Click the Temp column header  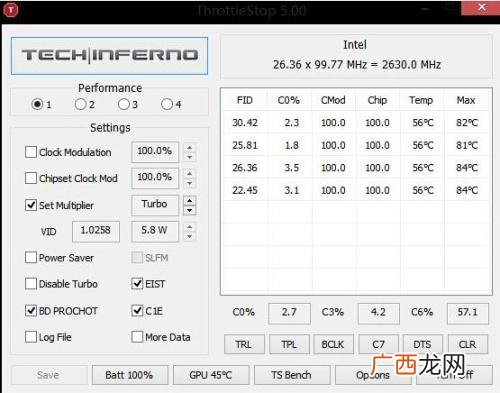coord(421,100)
